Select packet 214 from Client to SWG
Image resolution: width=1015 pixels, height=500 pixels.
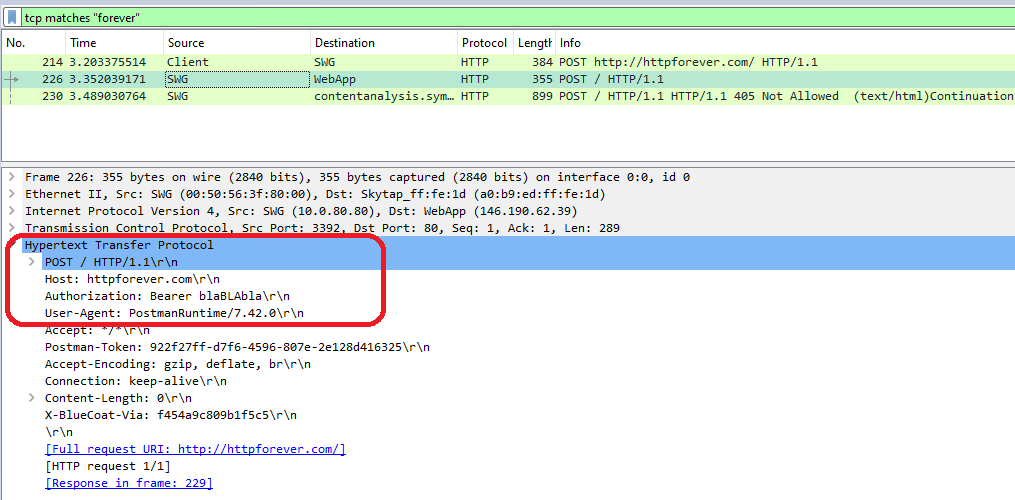point(400,62)
